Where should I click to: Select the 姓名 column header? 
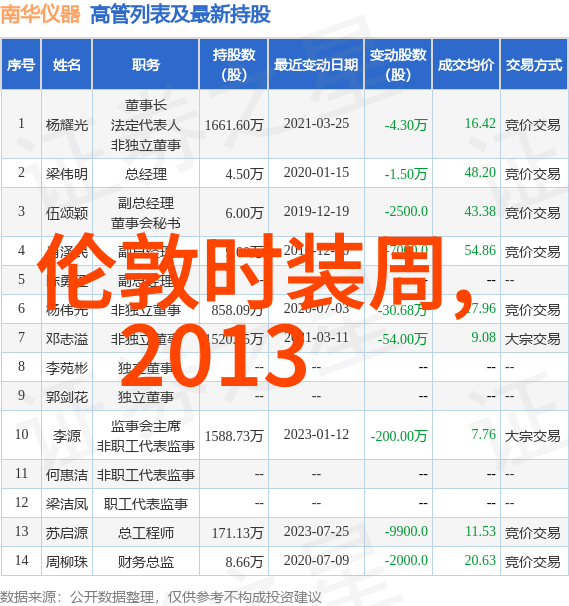click(67, 65)
